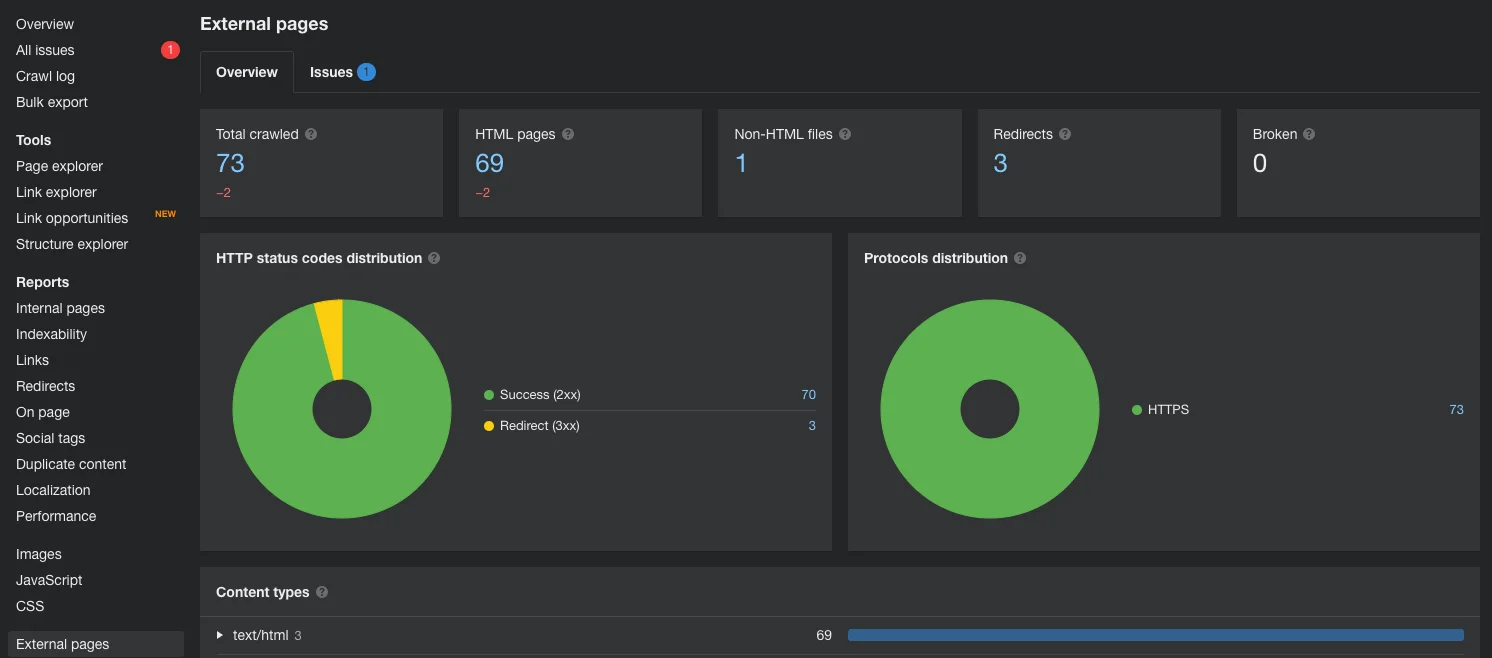Click the blue Issues tab count badge
Viewport: 1492px width, 658px height.
tap(366, 72)
